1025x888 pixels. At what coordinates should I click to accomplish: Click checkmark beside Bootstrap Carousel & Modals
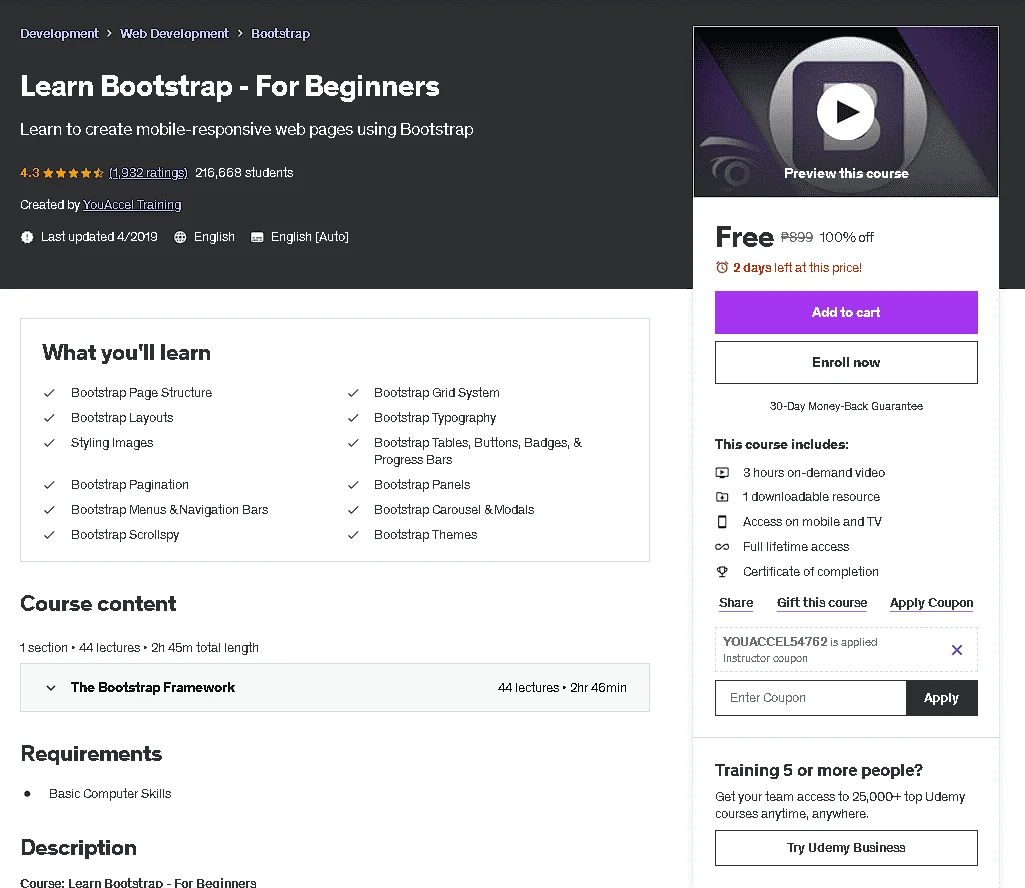click(353, 509)
